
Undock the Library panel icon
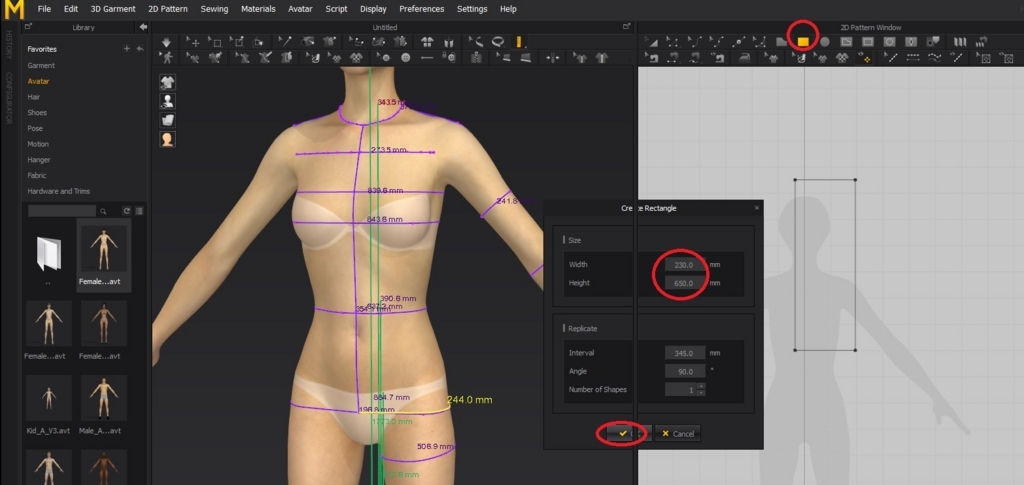click(x=28, y=27)
